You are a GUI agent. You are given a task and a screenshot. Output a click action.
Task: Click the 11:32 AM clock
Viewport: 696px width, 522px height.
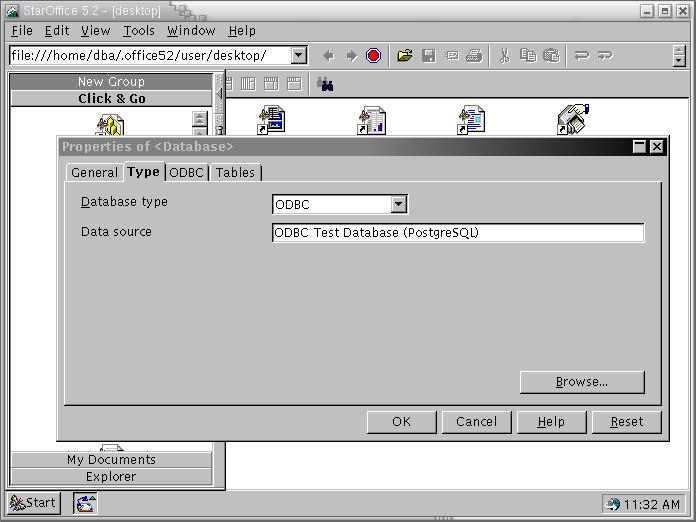coord(652,505)
